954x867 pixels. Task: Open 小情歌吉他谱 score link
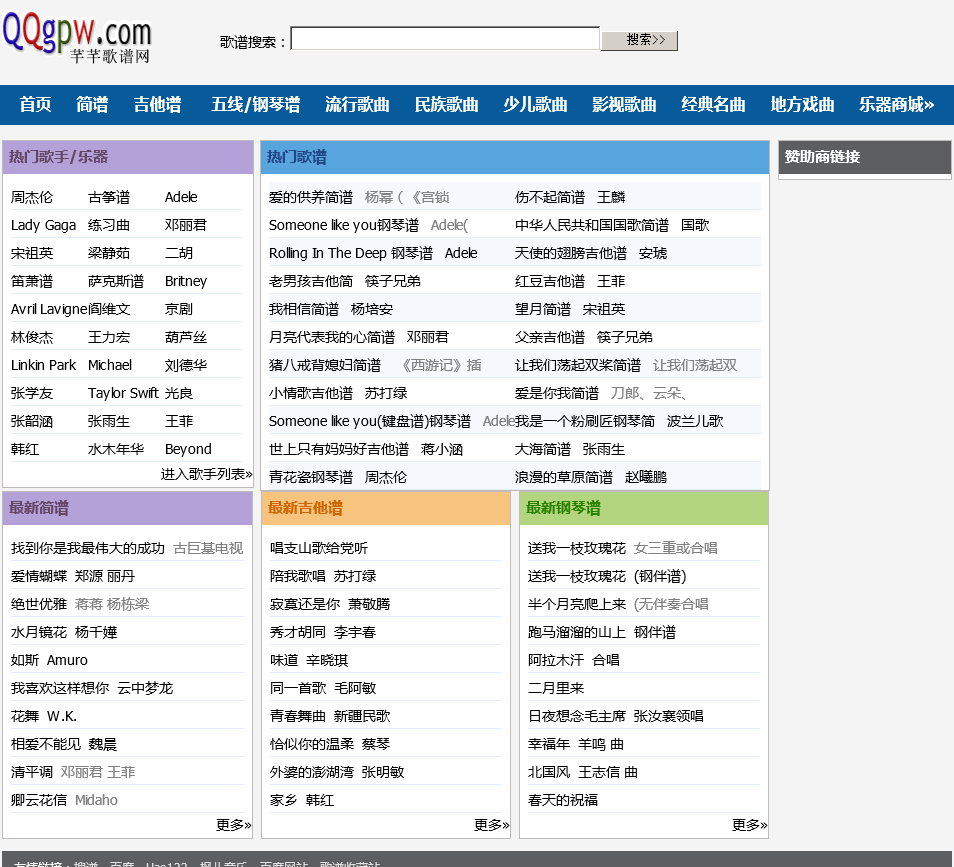pyautogui.click(x=310, y=393)
